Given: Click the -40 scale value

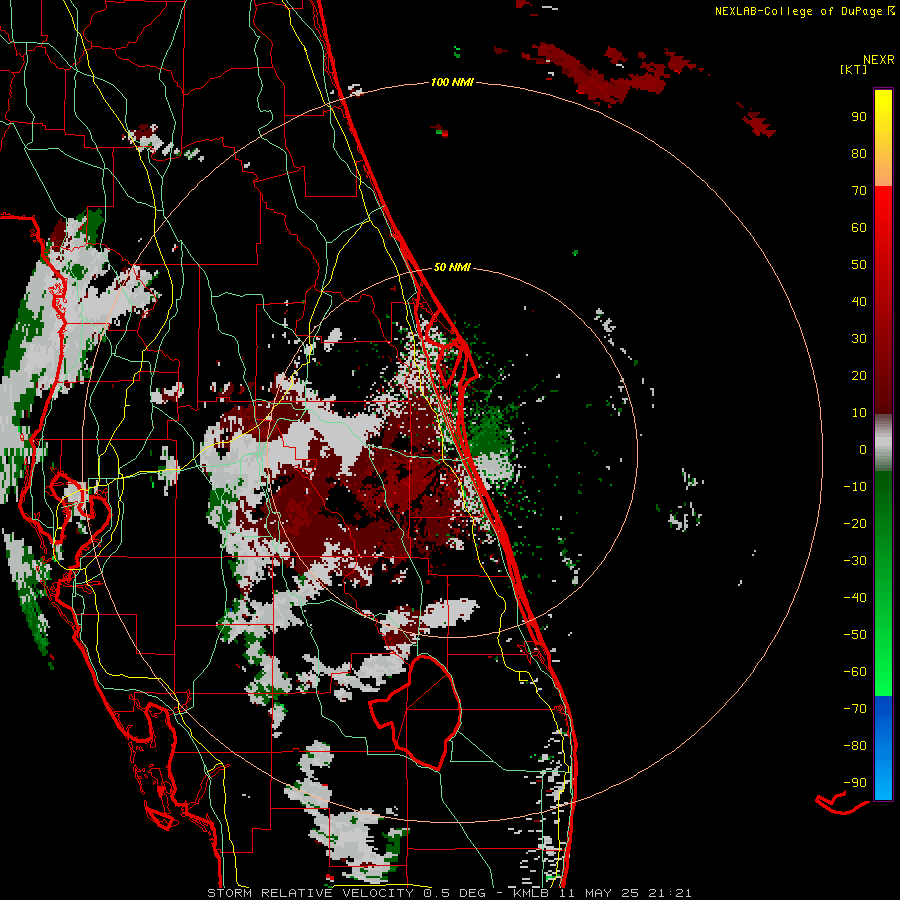Looking at the screenshot, I should tap(855, 598).
